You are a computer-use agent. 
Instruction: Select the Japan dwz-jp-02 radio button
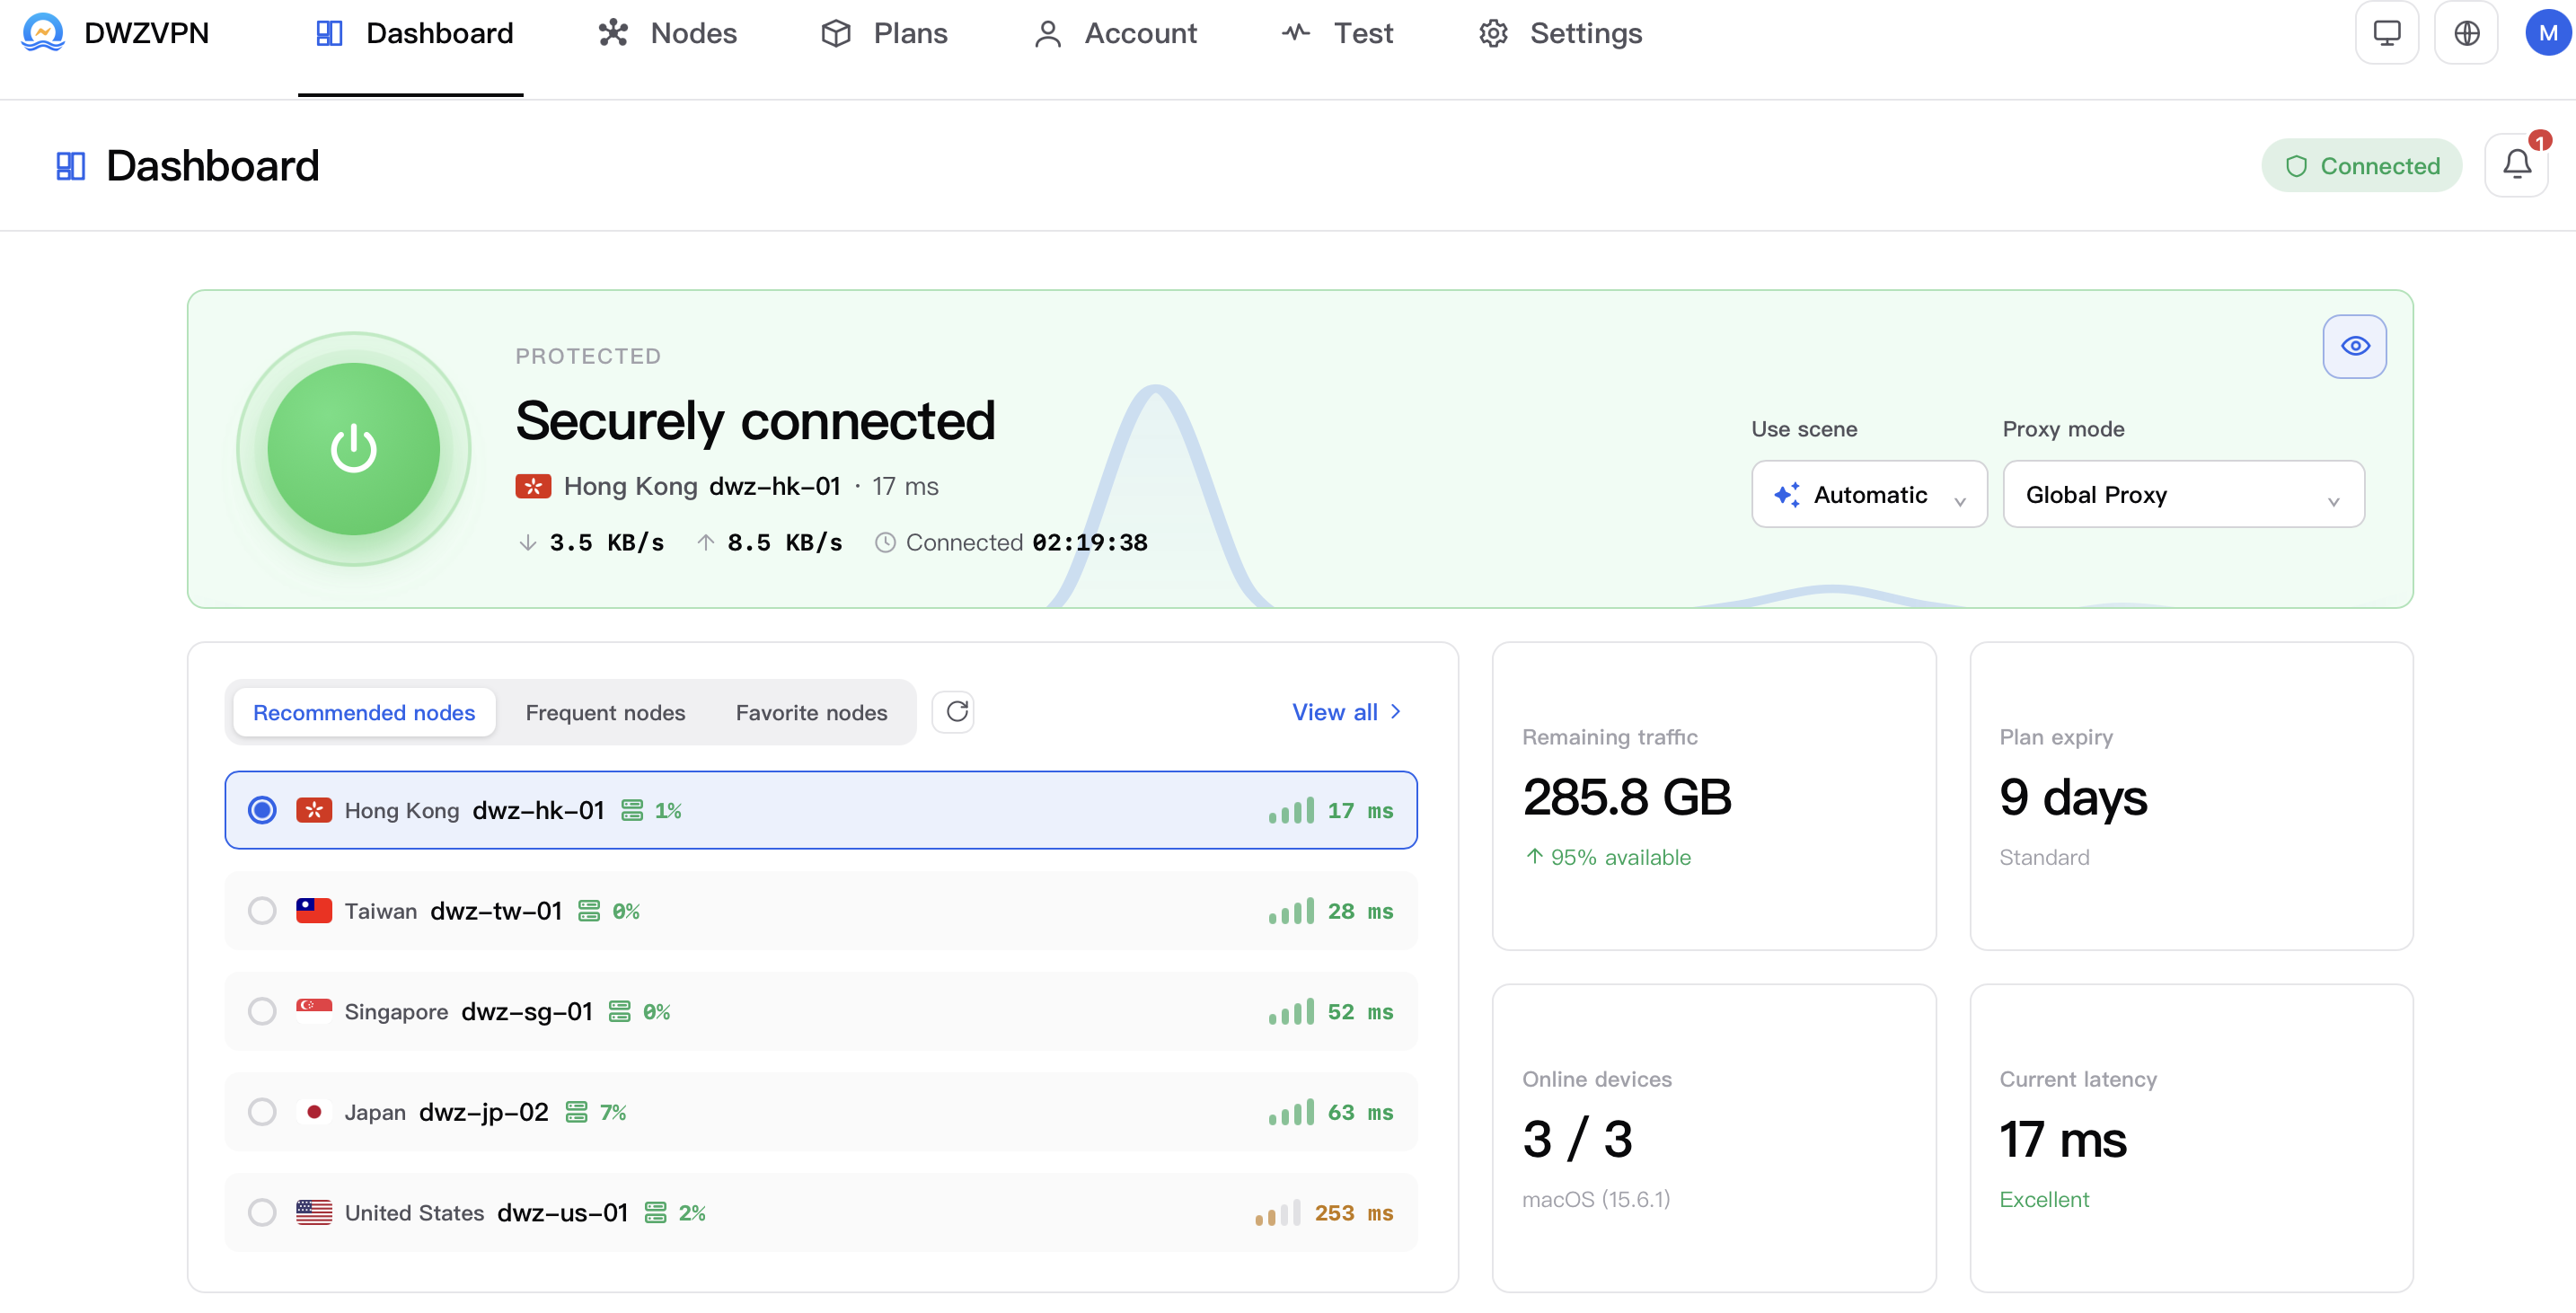[262, 1112]
